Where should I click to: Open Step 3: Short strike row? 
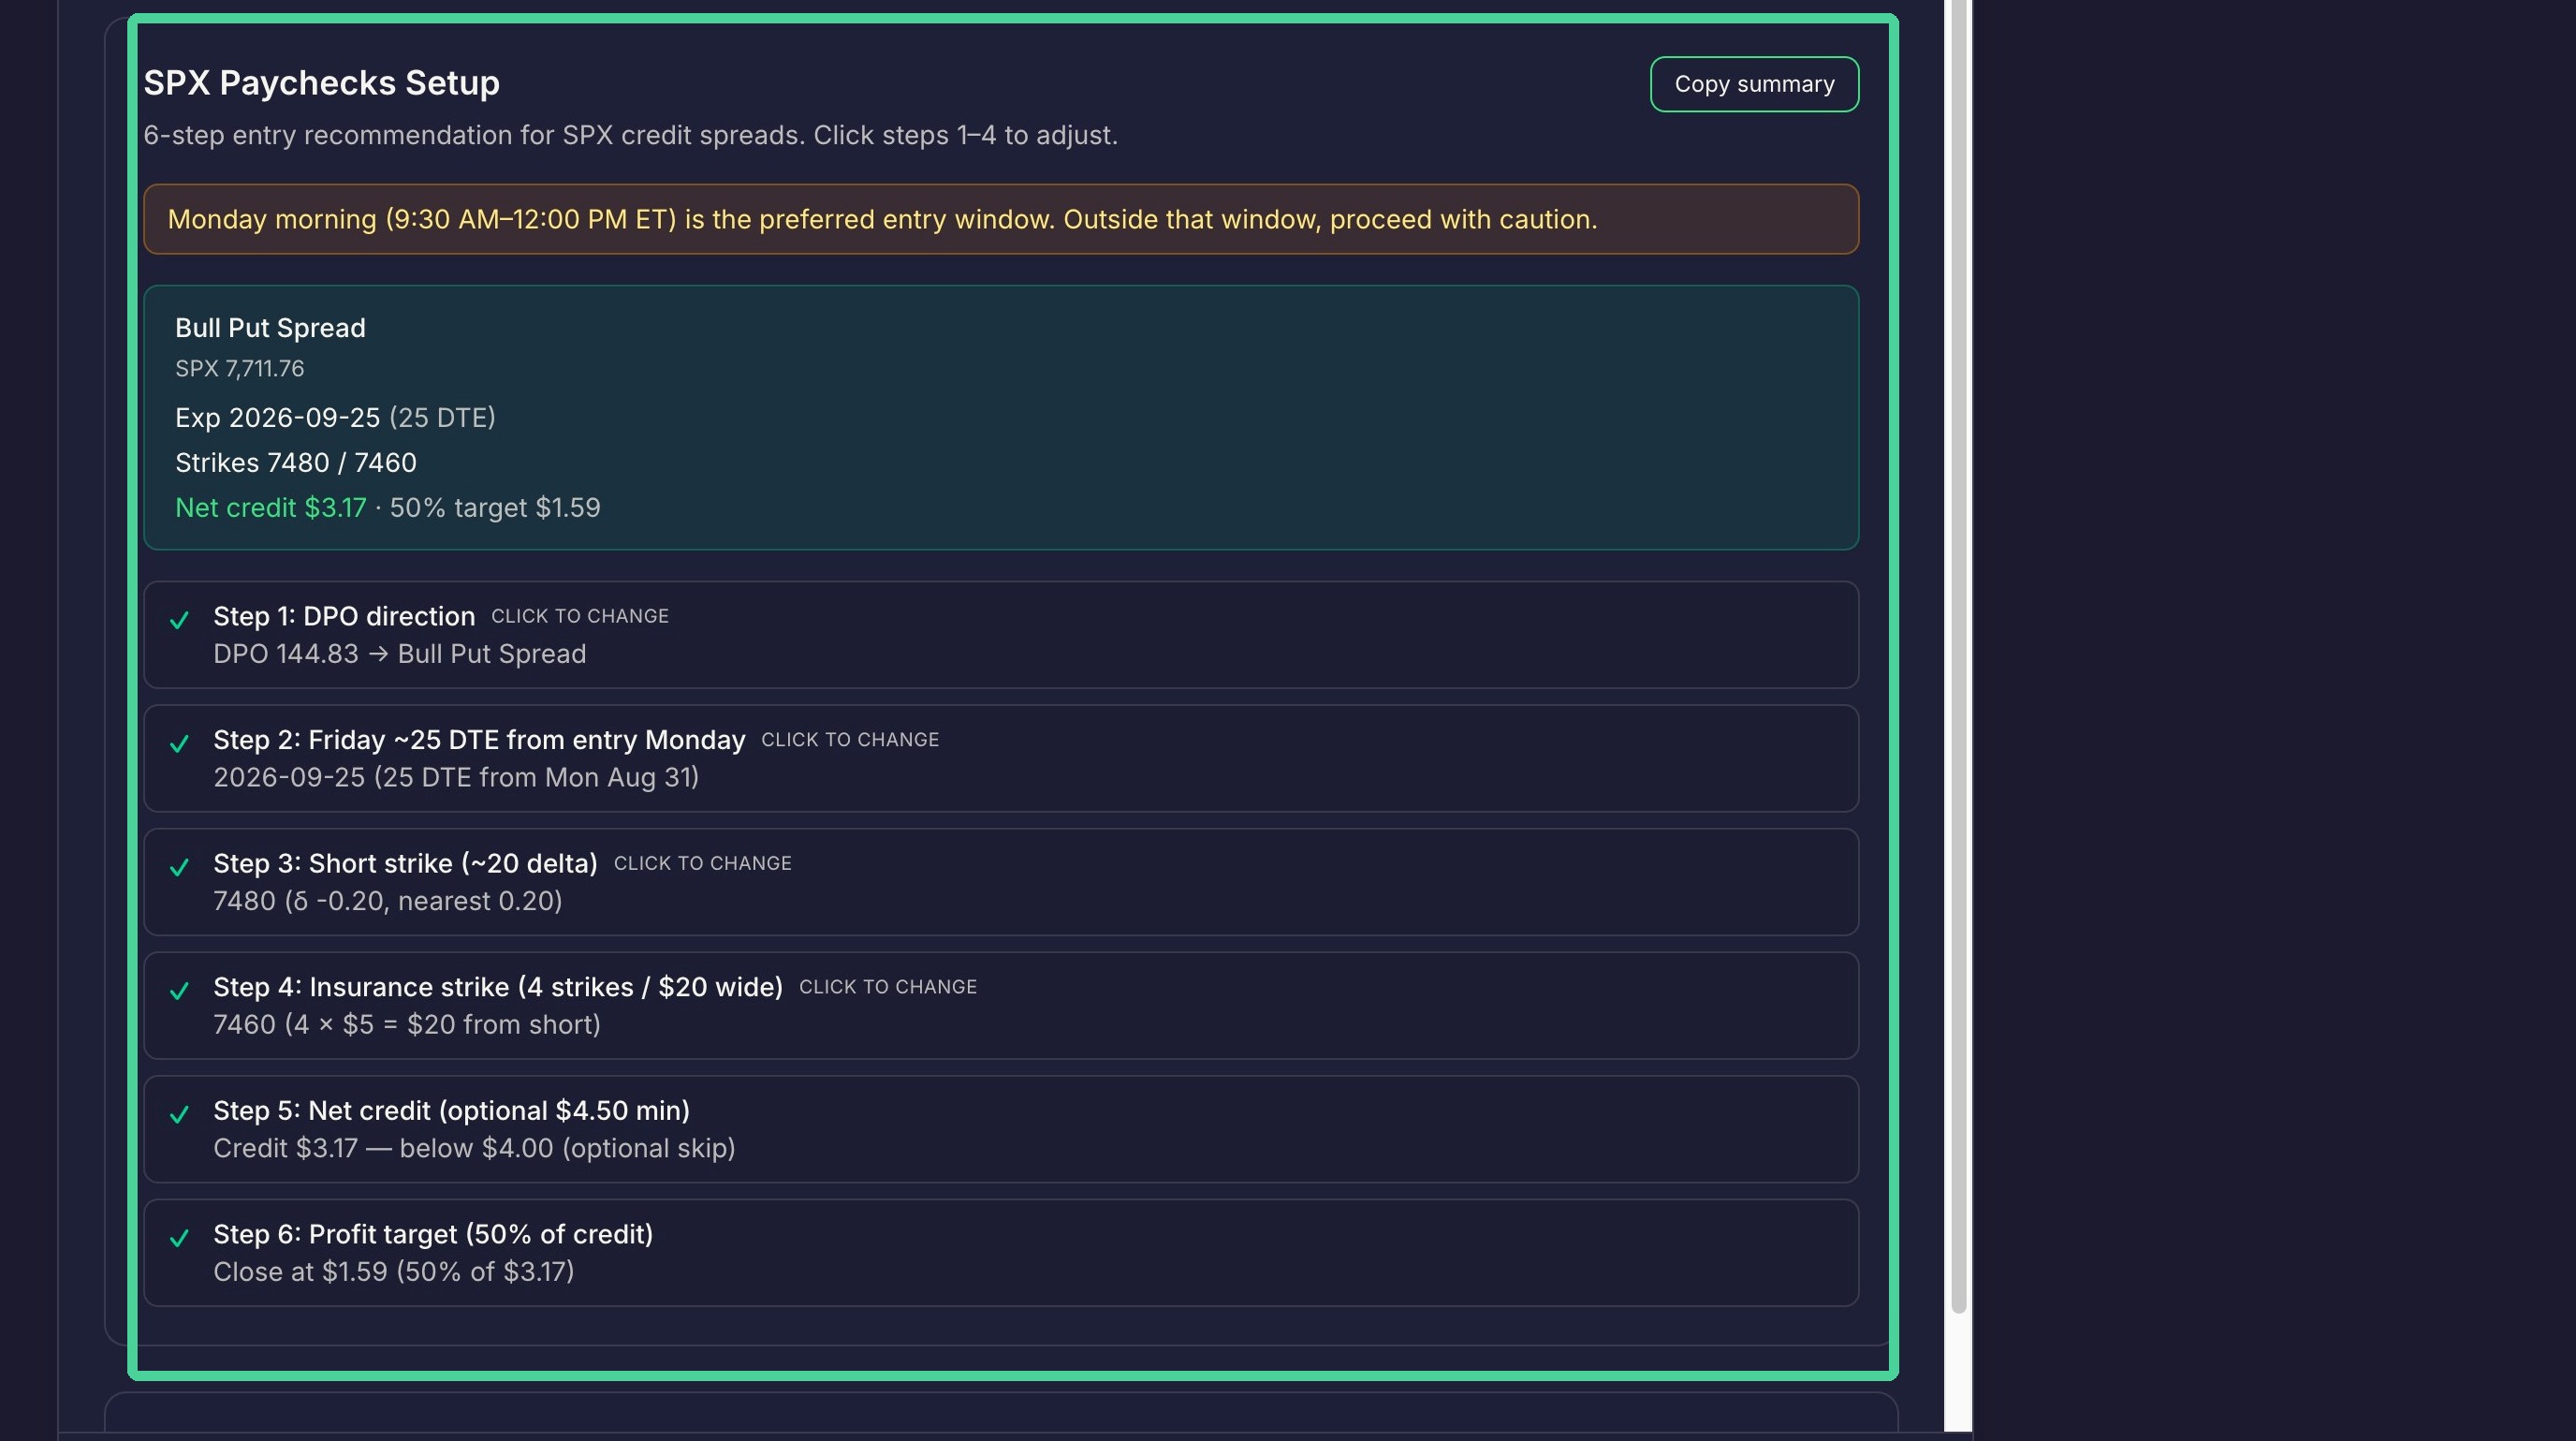point(1001,882)
